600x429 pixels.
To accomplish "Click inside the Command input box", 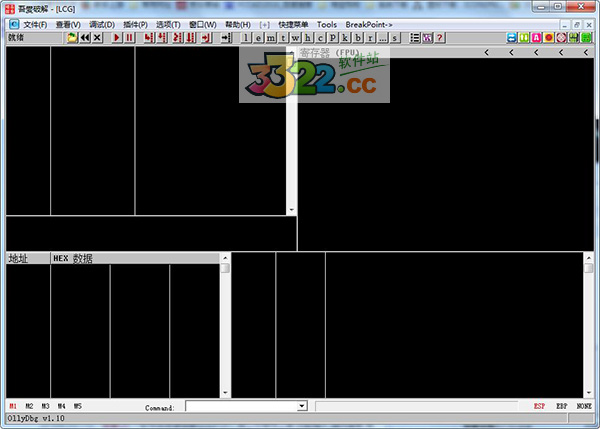I will click(241, 406).
